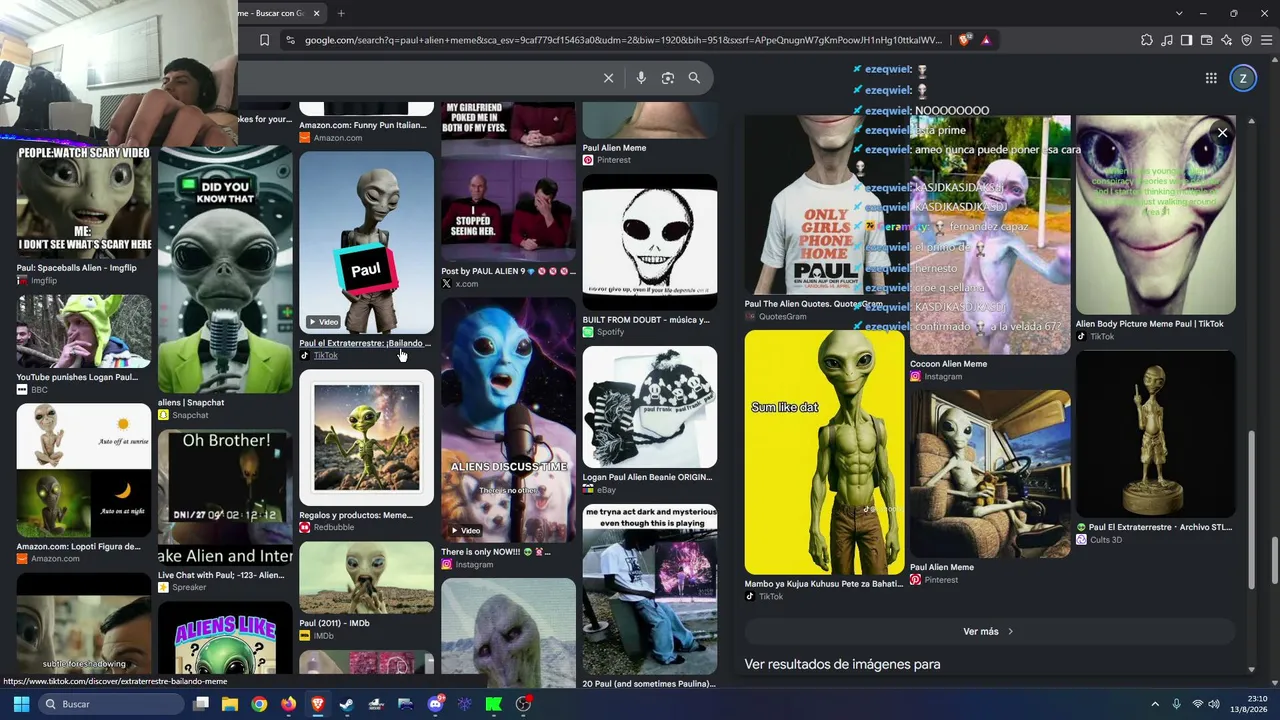Open 'There is only NOW!!!' Instagram link
This screenshot has height=720, width=1280.
pyautogui.click(x=496, y=552)
